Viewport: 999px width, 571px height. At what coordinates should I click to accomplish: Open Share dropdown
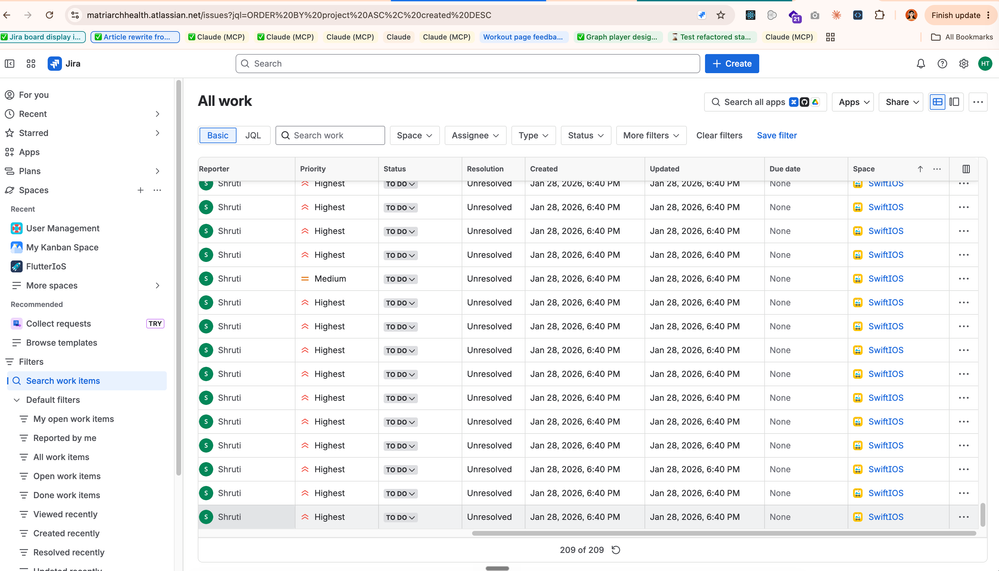pos(903,102)
